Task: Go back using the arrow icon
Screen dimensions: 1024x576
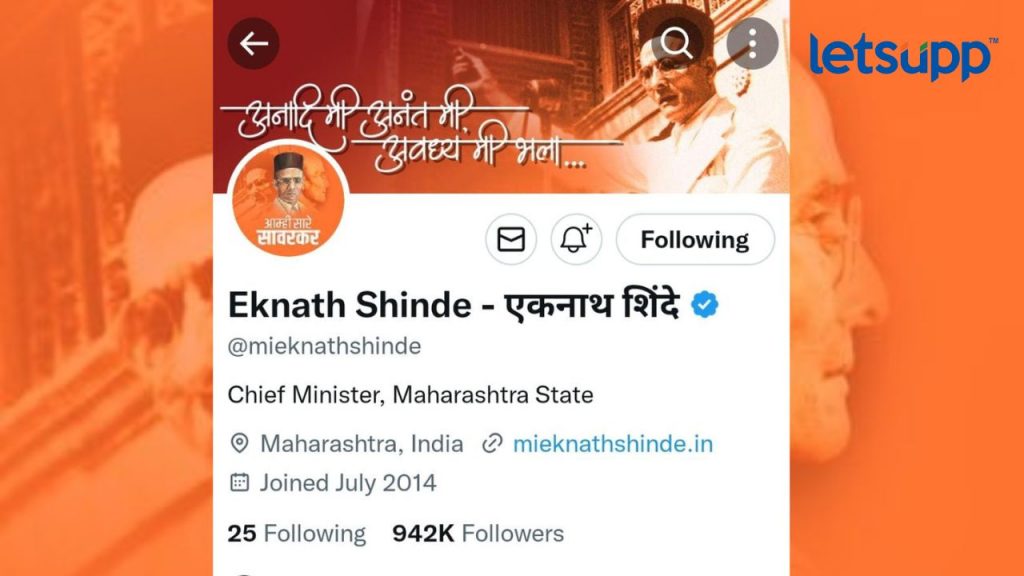Action: (253, 44)
